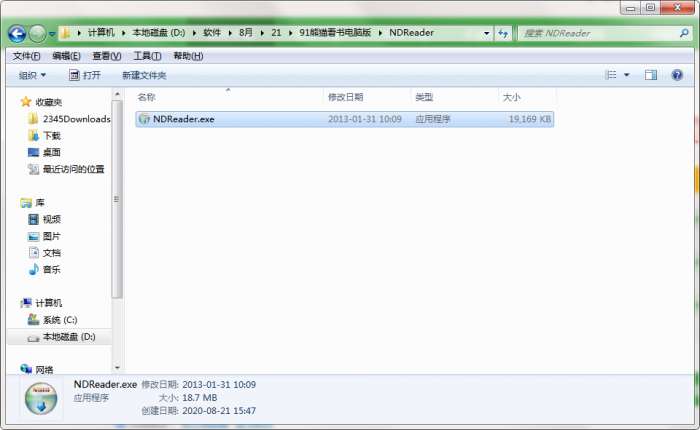Click the change view icon
700x430 pixels.
coord(611,75)
